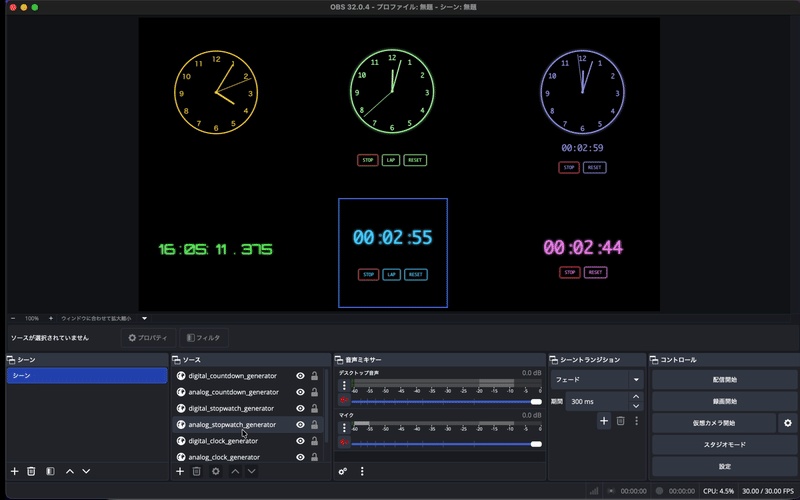Open audio mixer menu dots at bottom

[x=362, y=471]
